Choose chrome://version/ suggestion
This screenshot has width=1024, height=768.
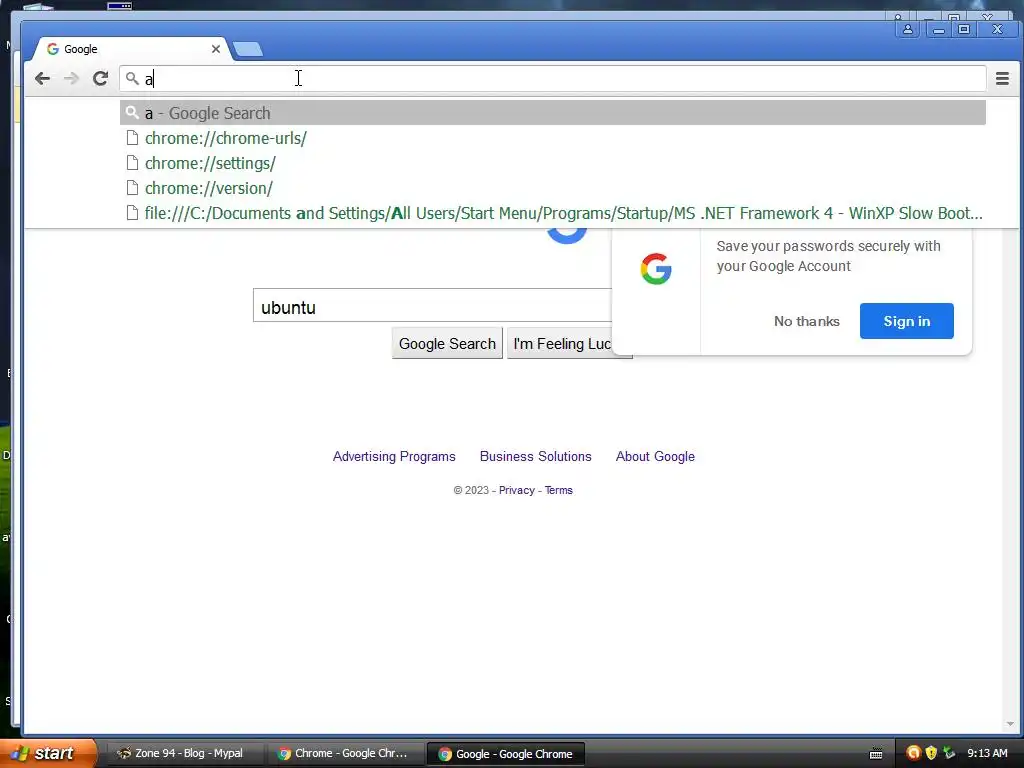click(x=552, y=188)
